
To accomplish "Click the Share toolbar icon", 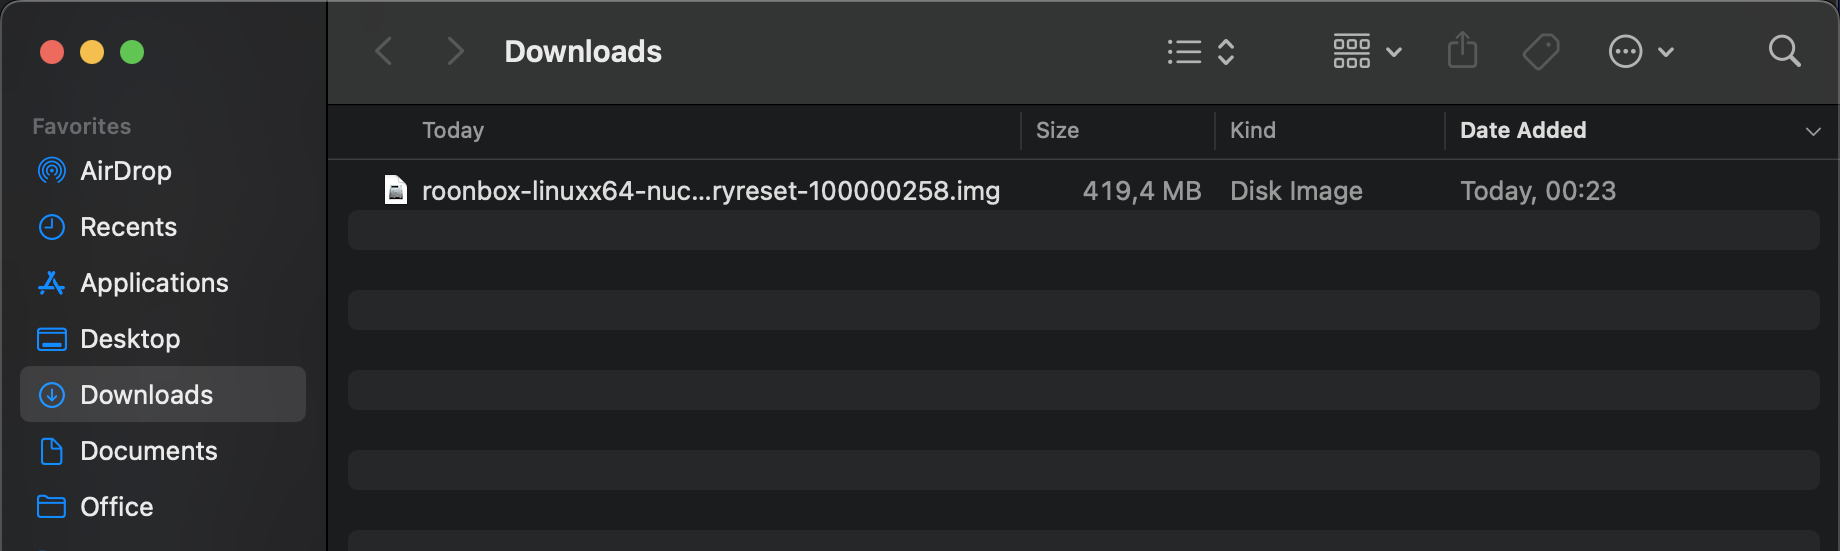I will click(x=1462, y=51).
